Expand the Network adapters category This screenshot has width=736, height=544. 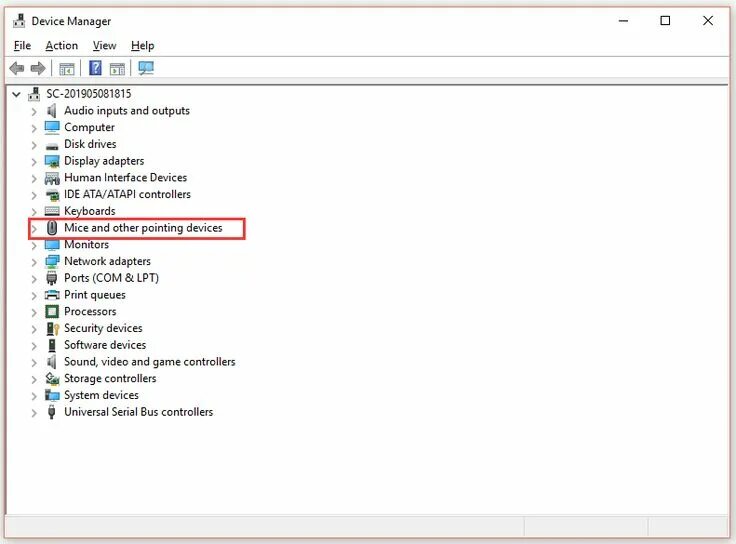pos(34,262)
